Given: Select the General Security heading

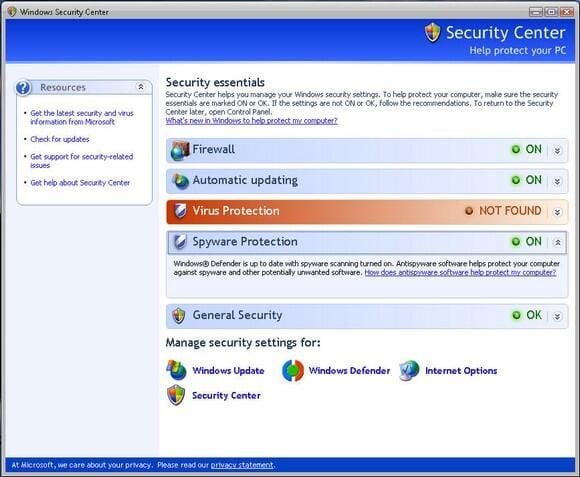Looking at the screenshot, I should pos(237,315).
